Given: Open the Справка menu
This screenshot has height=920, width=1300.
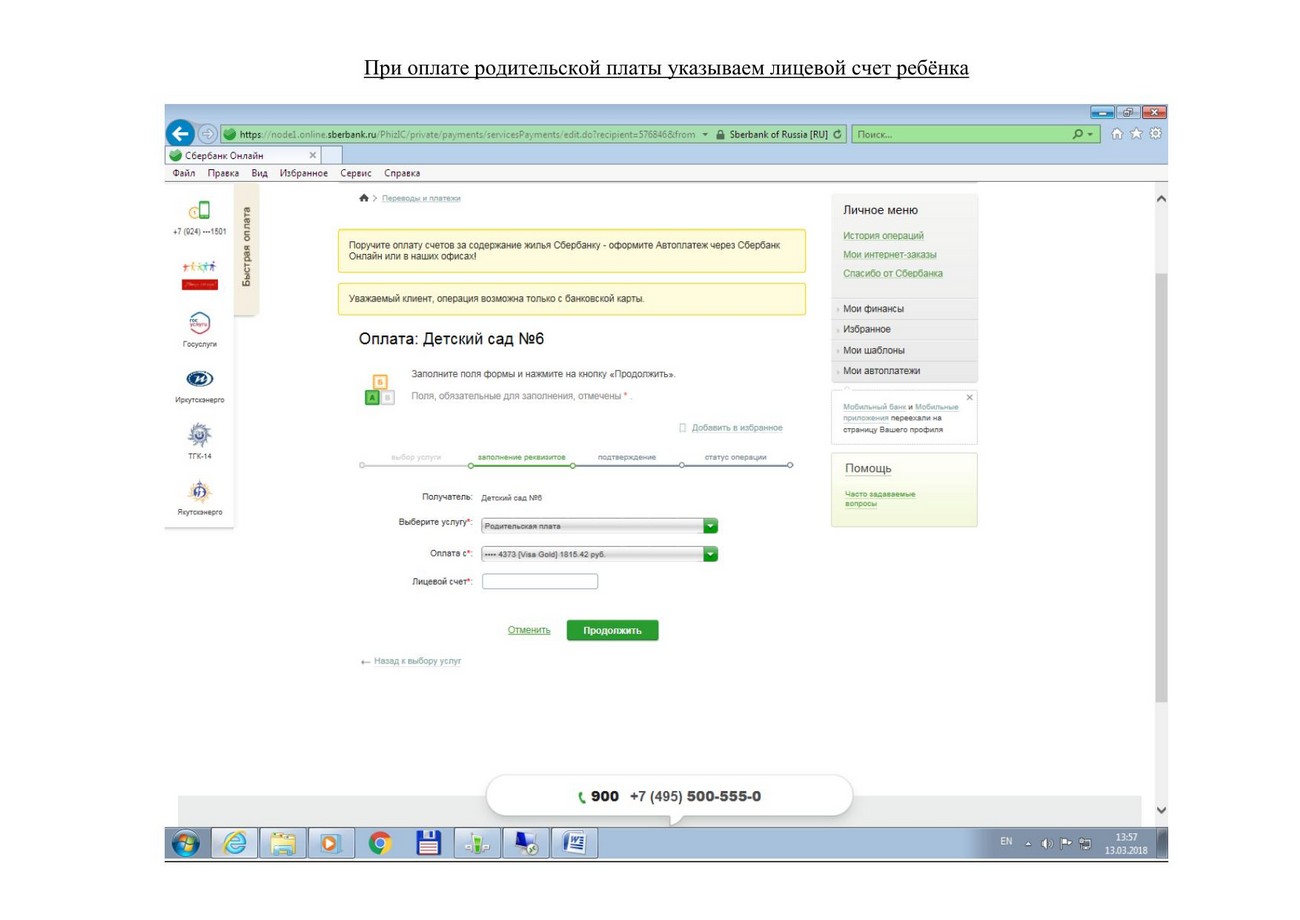Looking at the screenshot, I should point(402,173).
